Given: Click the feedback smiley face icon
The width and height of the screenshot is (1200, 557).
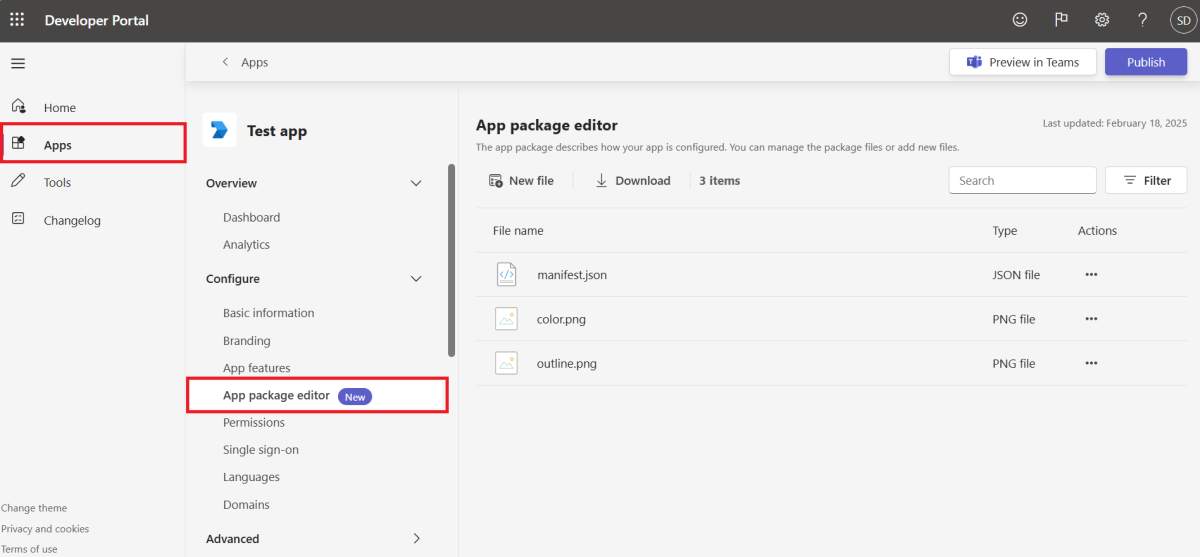Looking at the screenshot, I should 1020,20.
